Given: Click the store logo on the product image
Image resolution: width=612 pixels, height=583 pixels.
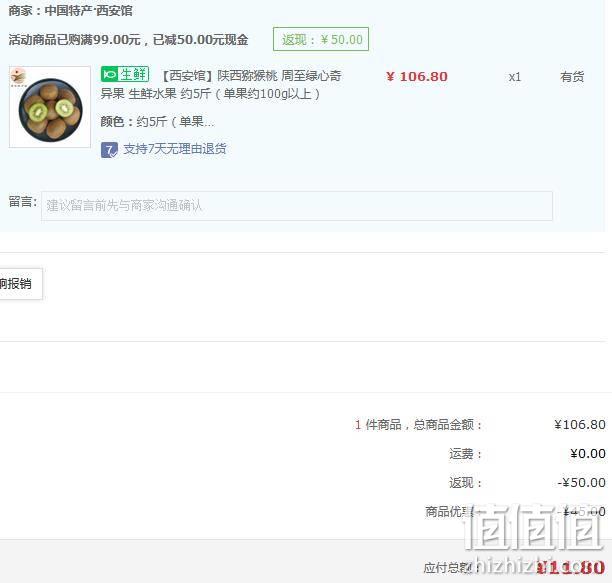Looking at the screenshot, I should click(x=18, y=76).
